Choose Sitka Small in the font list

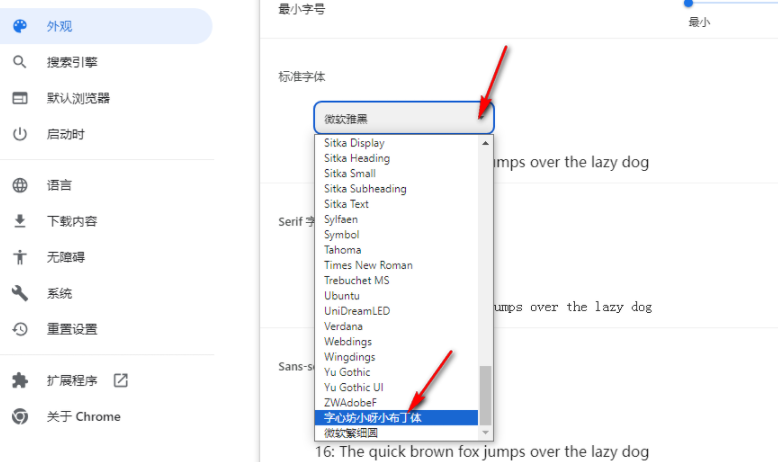396,174
